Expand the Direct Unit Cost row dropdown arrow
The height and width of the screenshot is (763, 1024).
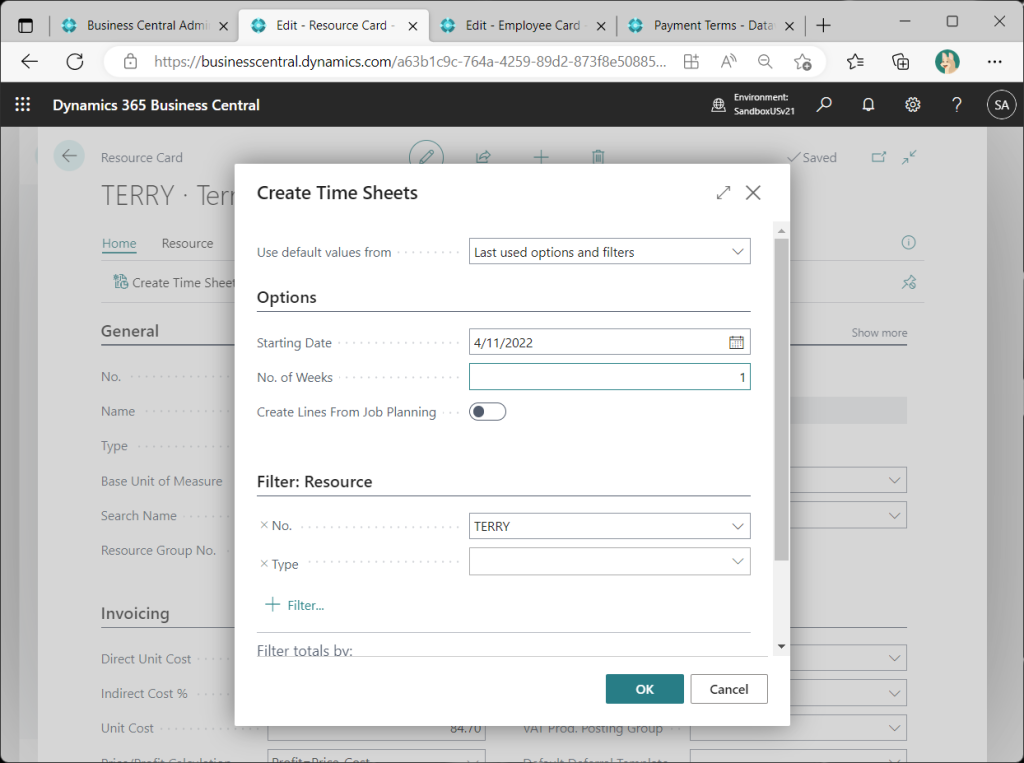click(x=894, y=658)
